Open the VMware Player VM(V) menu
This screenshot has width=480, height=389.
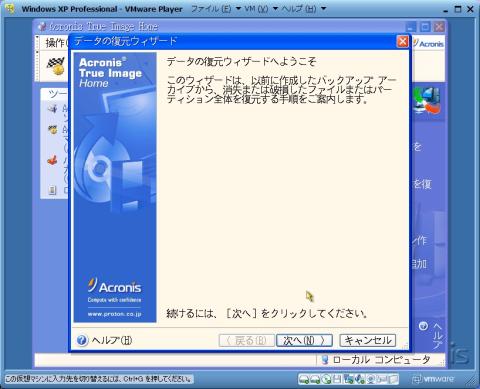tap(256, 9)
